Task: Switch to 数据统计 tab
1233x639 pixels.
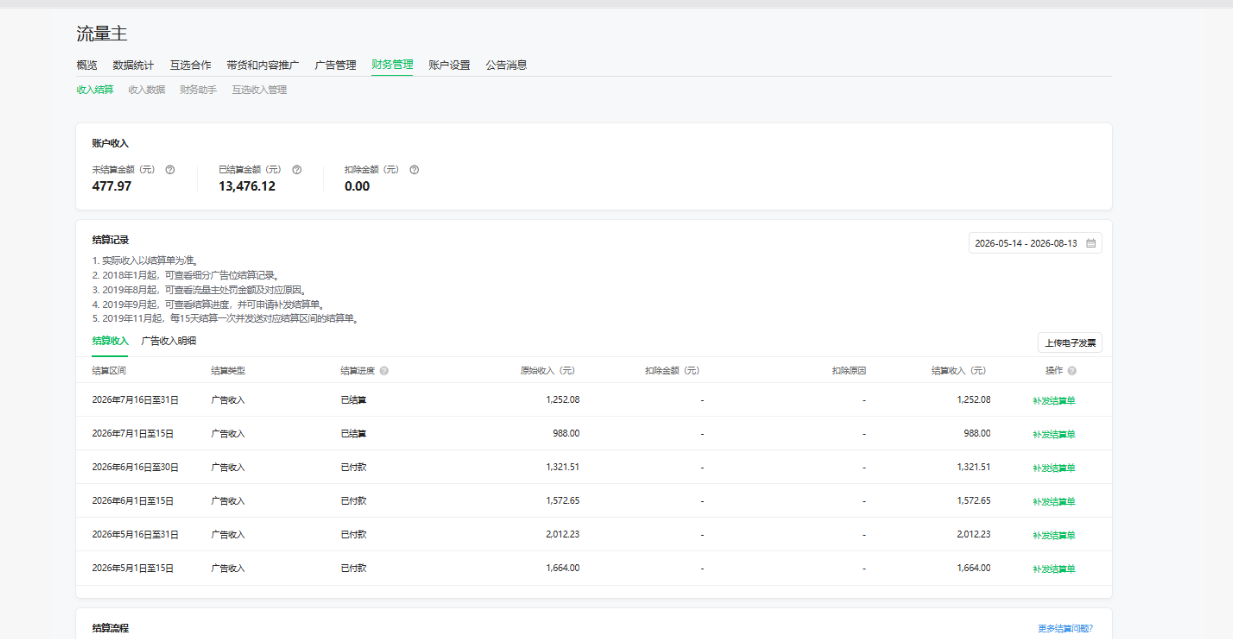Action: [133, 65]
